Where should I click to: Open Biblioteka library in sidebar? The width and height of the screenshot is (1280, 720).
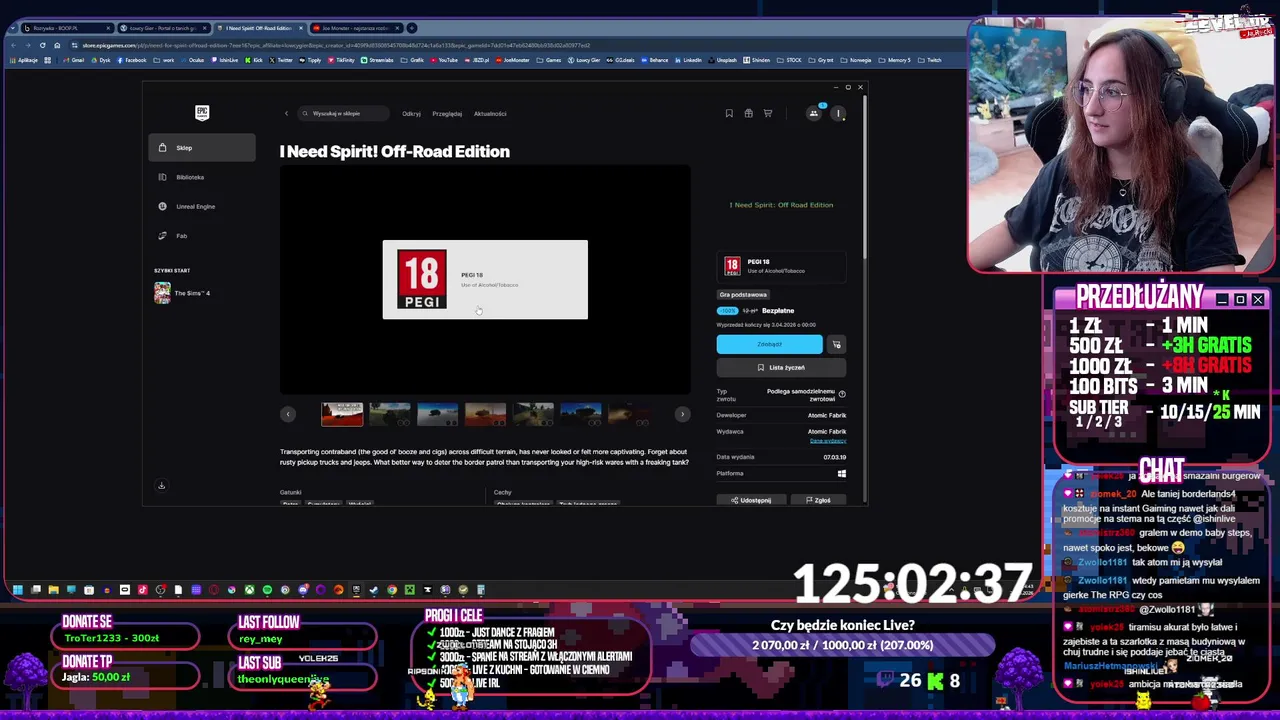[202, 177]
